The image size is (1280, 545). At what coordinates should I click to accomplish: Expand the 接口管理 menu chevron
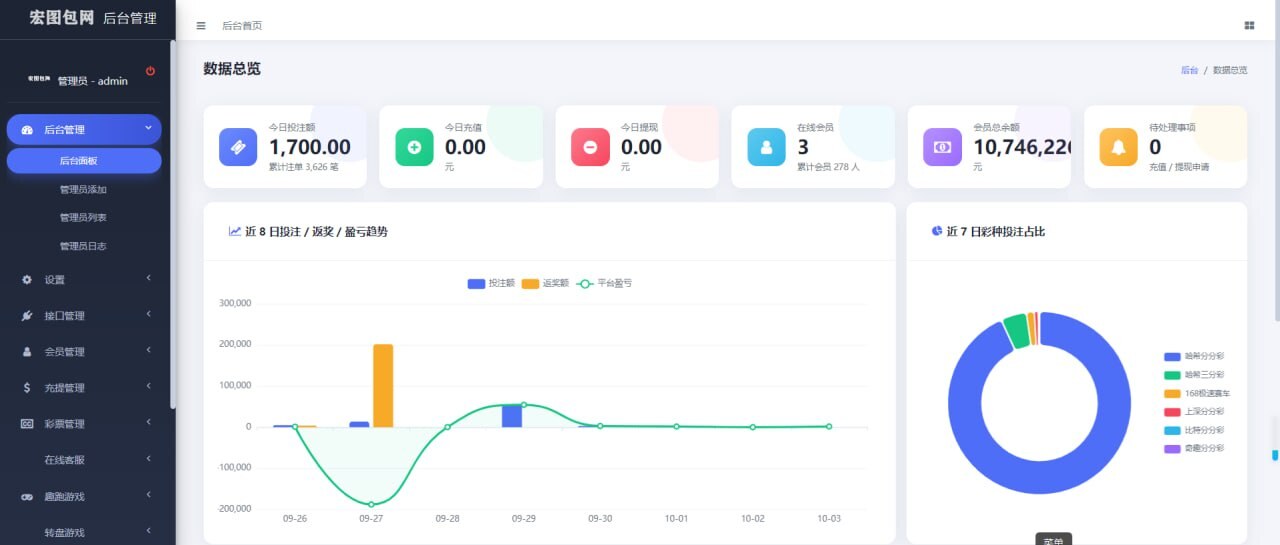[x=148, y=314]
